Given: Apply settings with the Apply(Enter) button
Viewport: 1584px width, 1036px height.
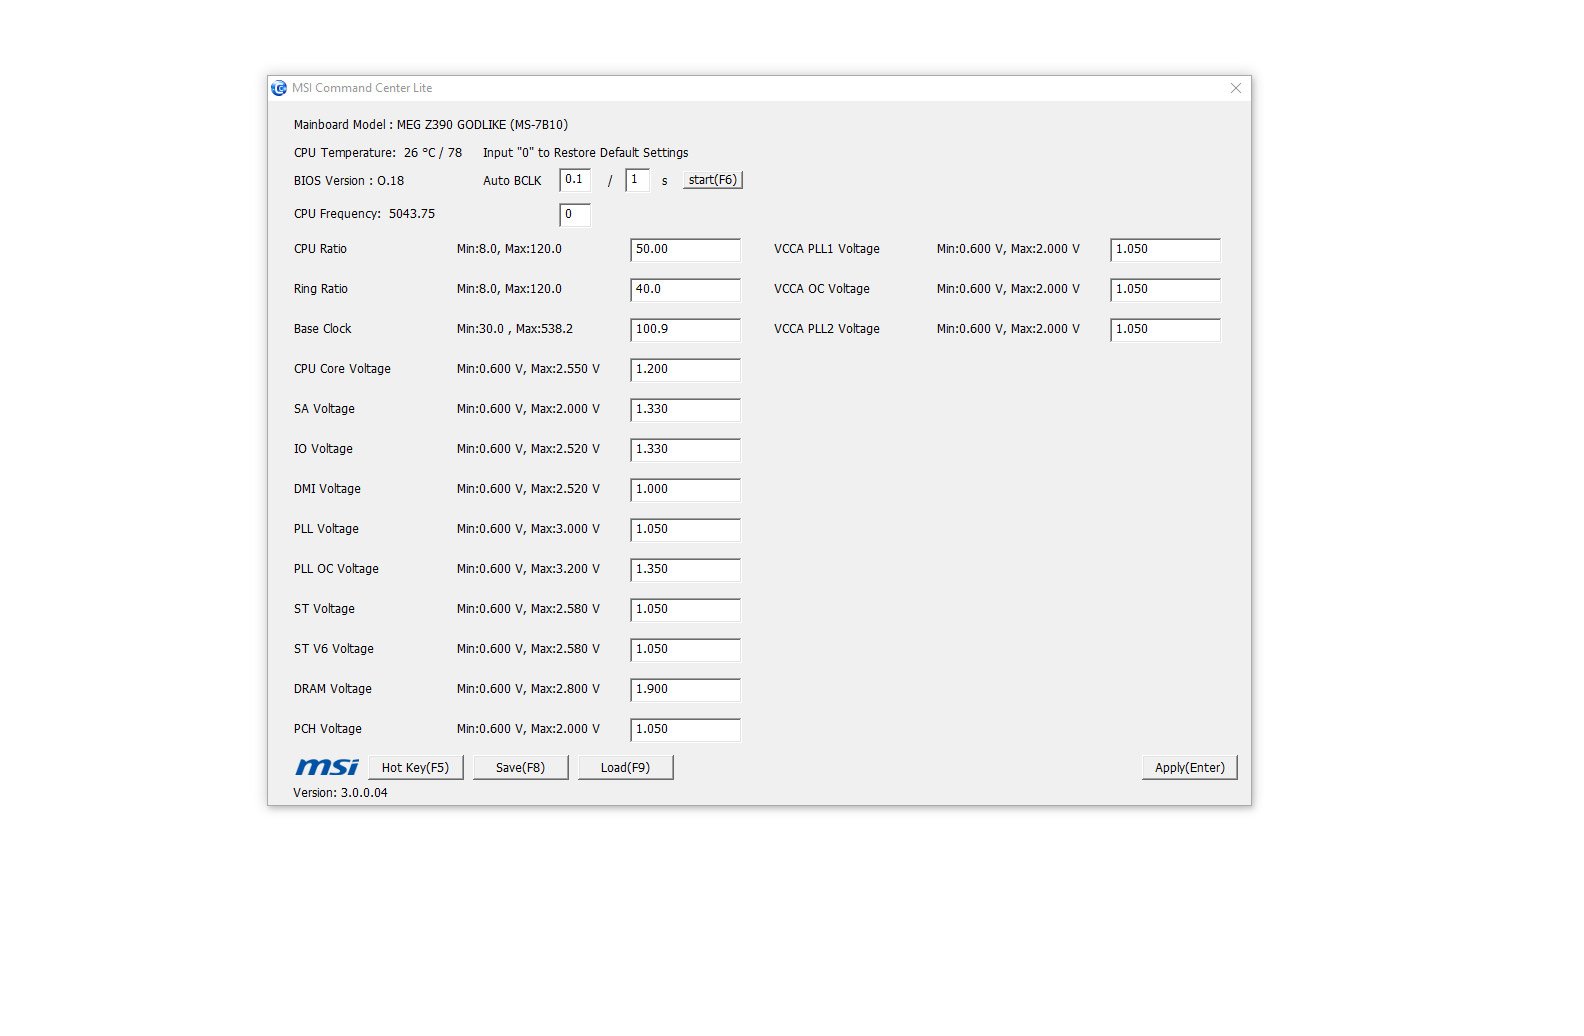Looking at the screenshot, I should [1190, 768].
